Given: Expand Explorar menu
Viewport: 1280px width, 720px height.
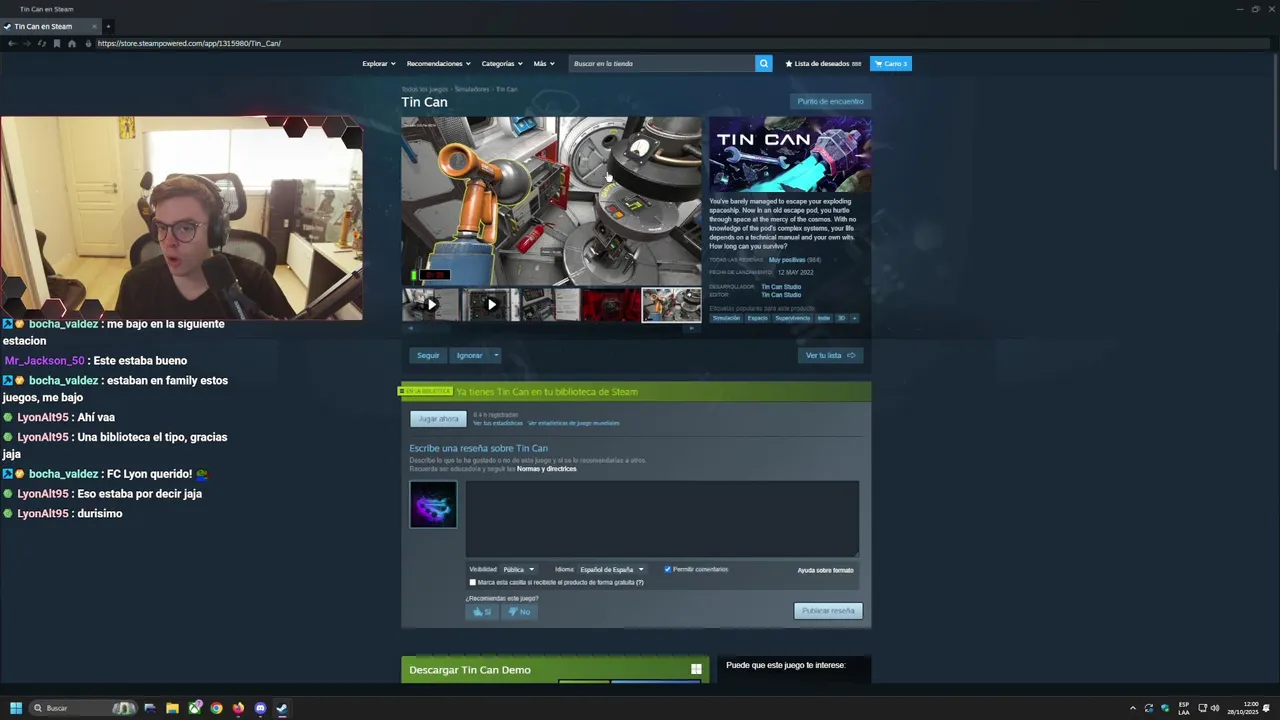Looking at the screenshot, I should tap(379, 63).
